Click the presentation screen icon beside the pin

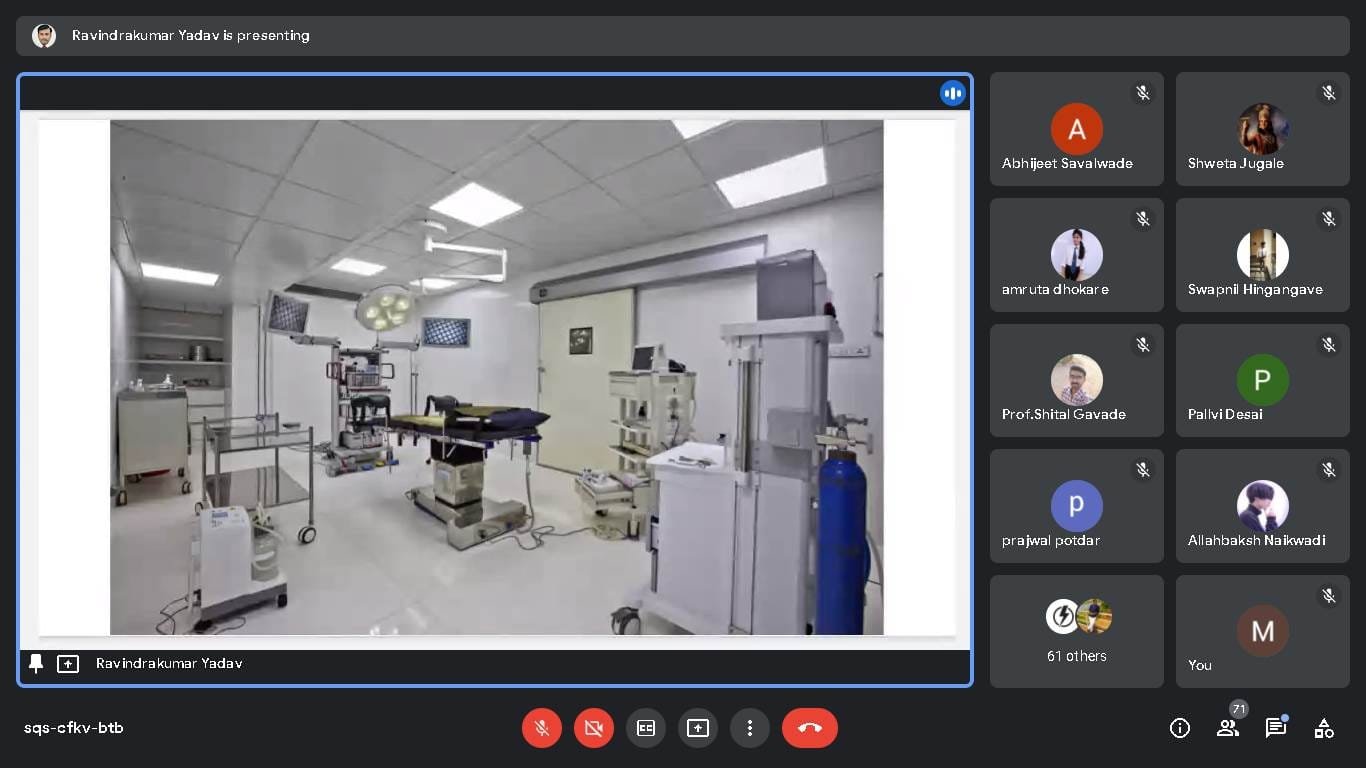[x=68, y=664]
